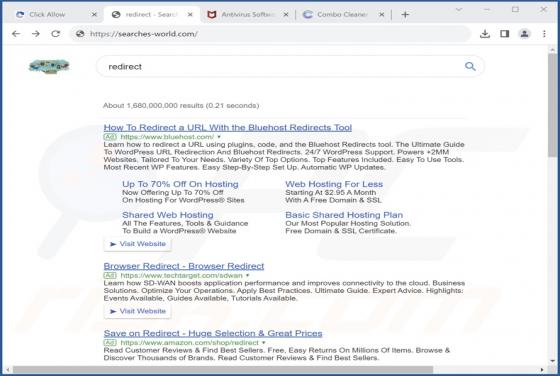Click the scroll up arrow
The image size is (560, 376).
(x=552, y=49)
